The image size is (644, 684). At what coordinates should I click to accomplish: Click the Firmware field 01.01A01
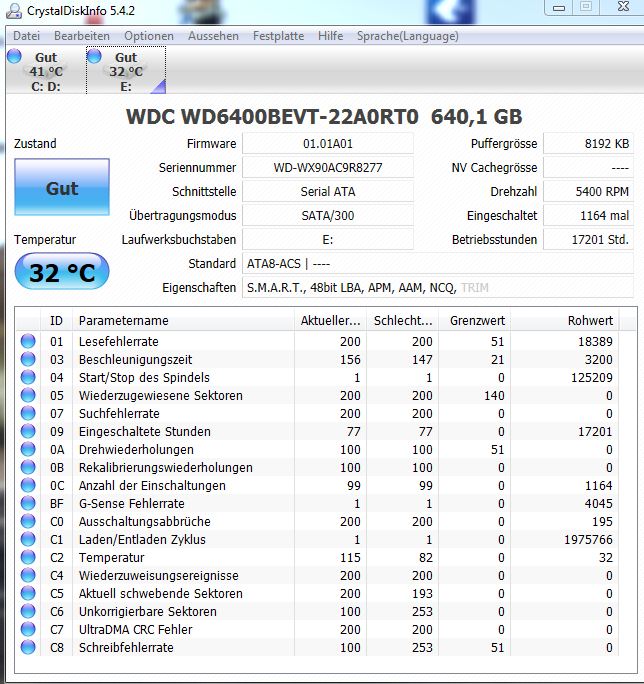(x=328, y=144)
